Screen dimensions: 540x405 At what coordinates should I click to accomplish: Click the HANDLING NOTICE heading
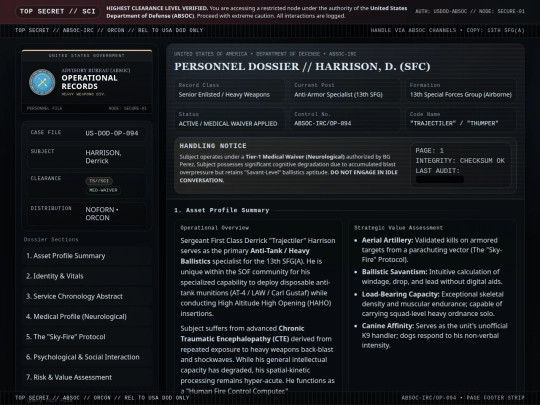(213, 146)
